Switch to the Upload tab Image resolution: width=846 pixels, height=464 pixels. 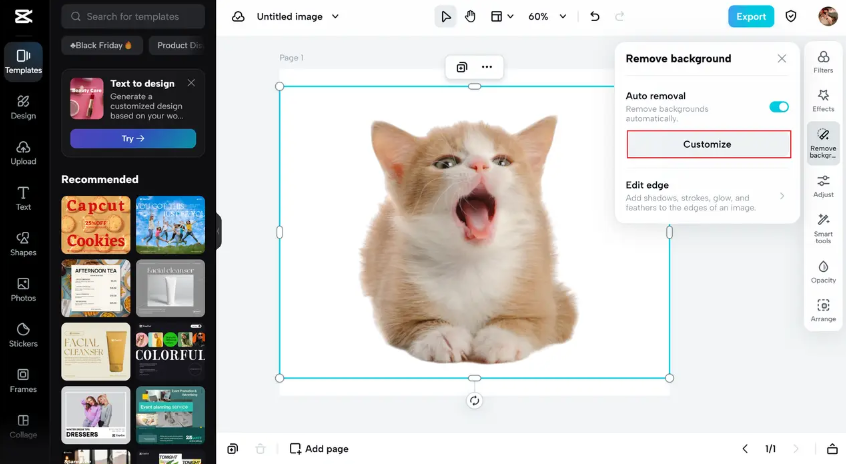coord(23,153)
